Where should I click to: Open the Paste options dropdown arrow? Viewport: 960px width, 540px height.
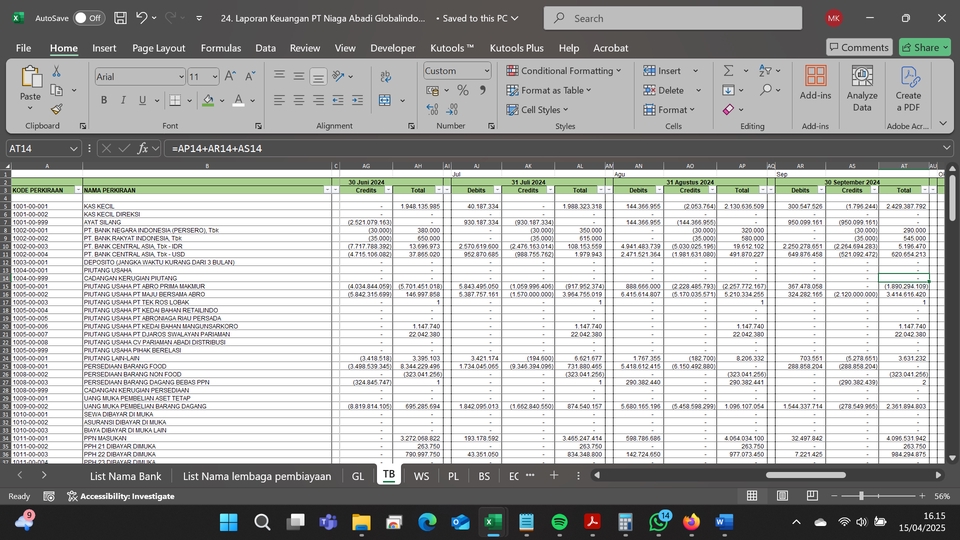pos(30,108)
